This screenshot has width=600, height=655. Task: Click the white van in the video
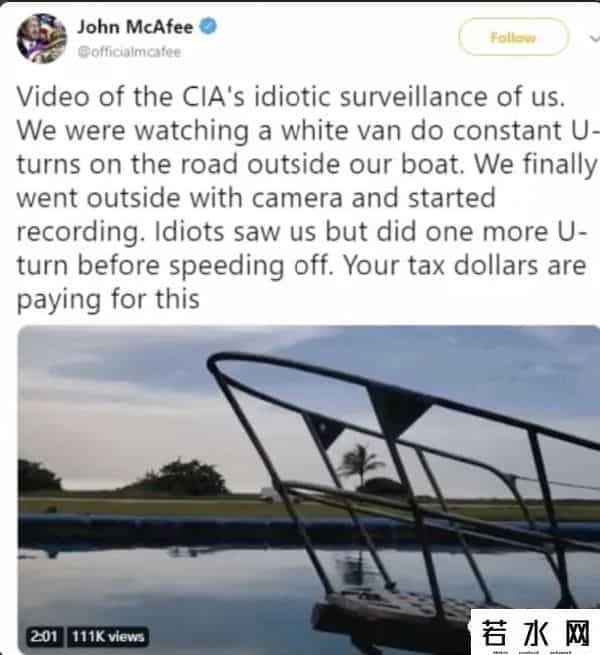click(270, 493)
